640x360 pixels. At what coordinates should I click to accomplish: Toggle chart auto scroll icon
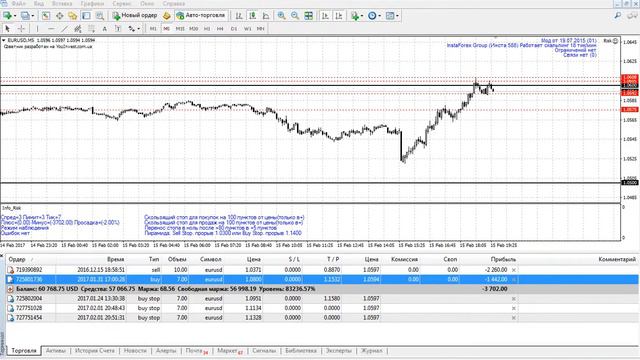coord(325,16)
